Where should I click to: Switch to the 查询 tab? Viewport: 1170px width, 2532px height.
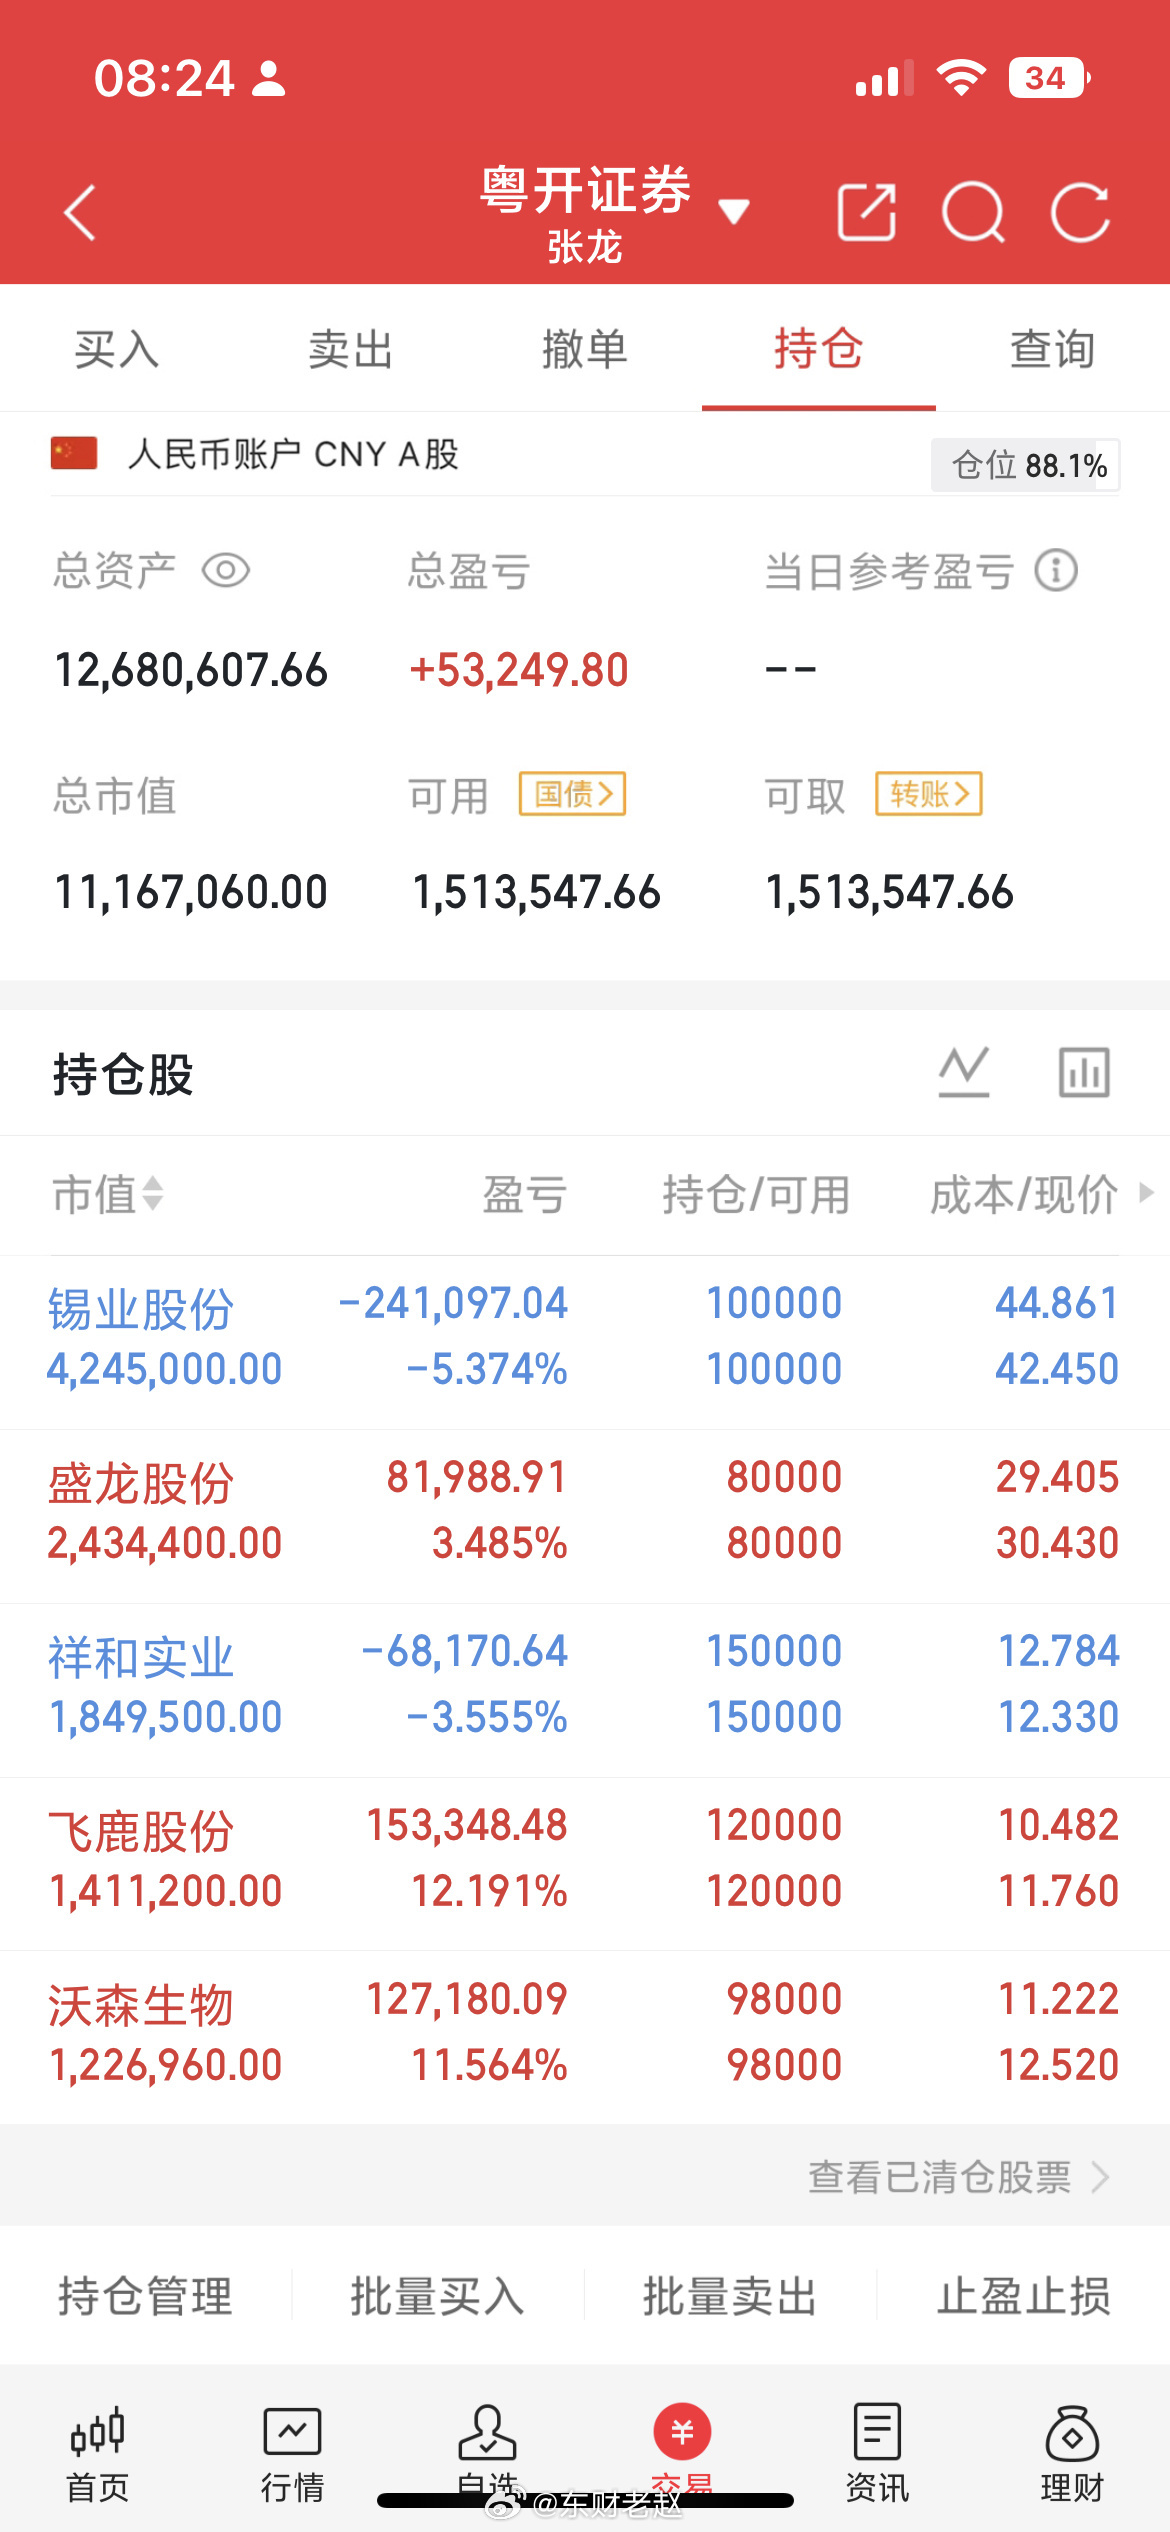coord(1053,349)
